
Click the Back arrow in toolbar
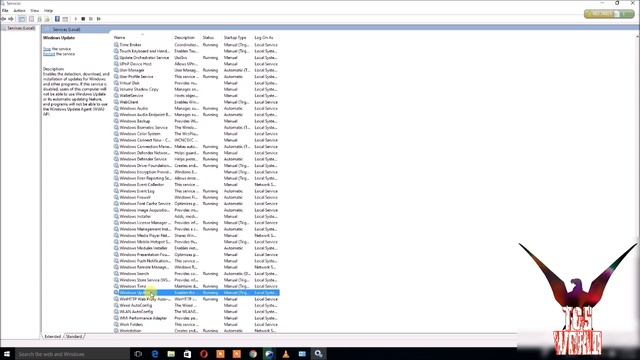tap(3, 19)
